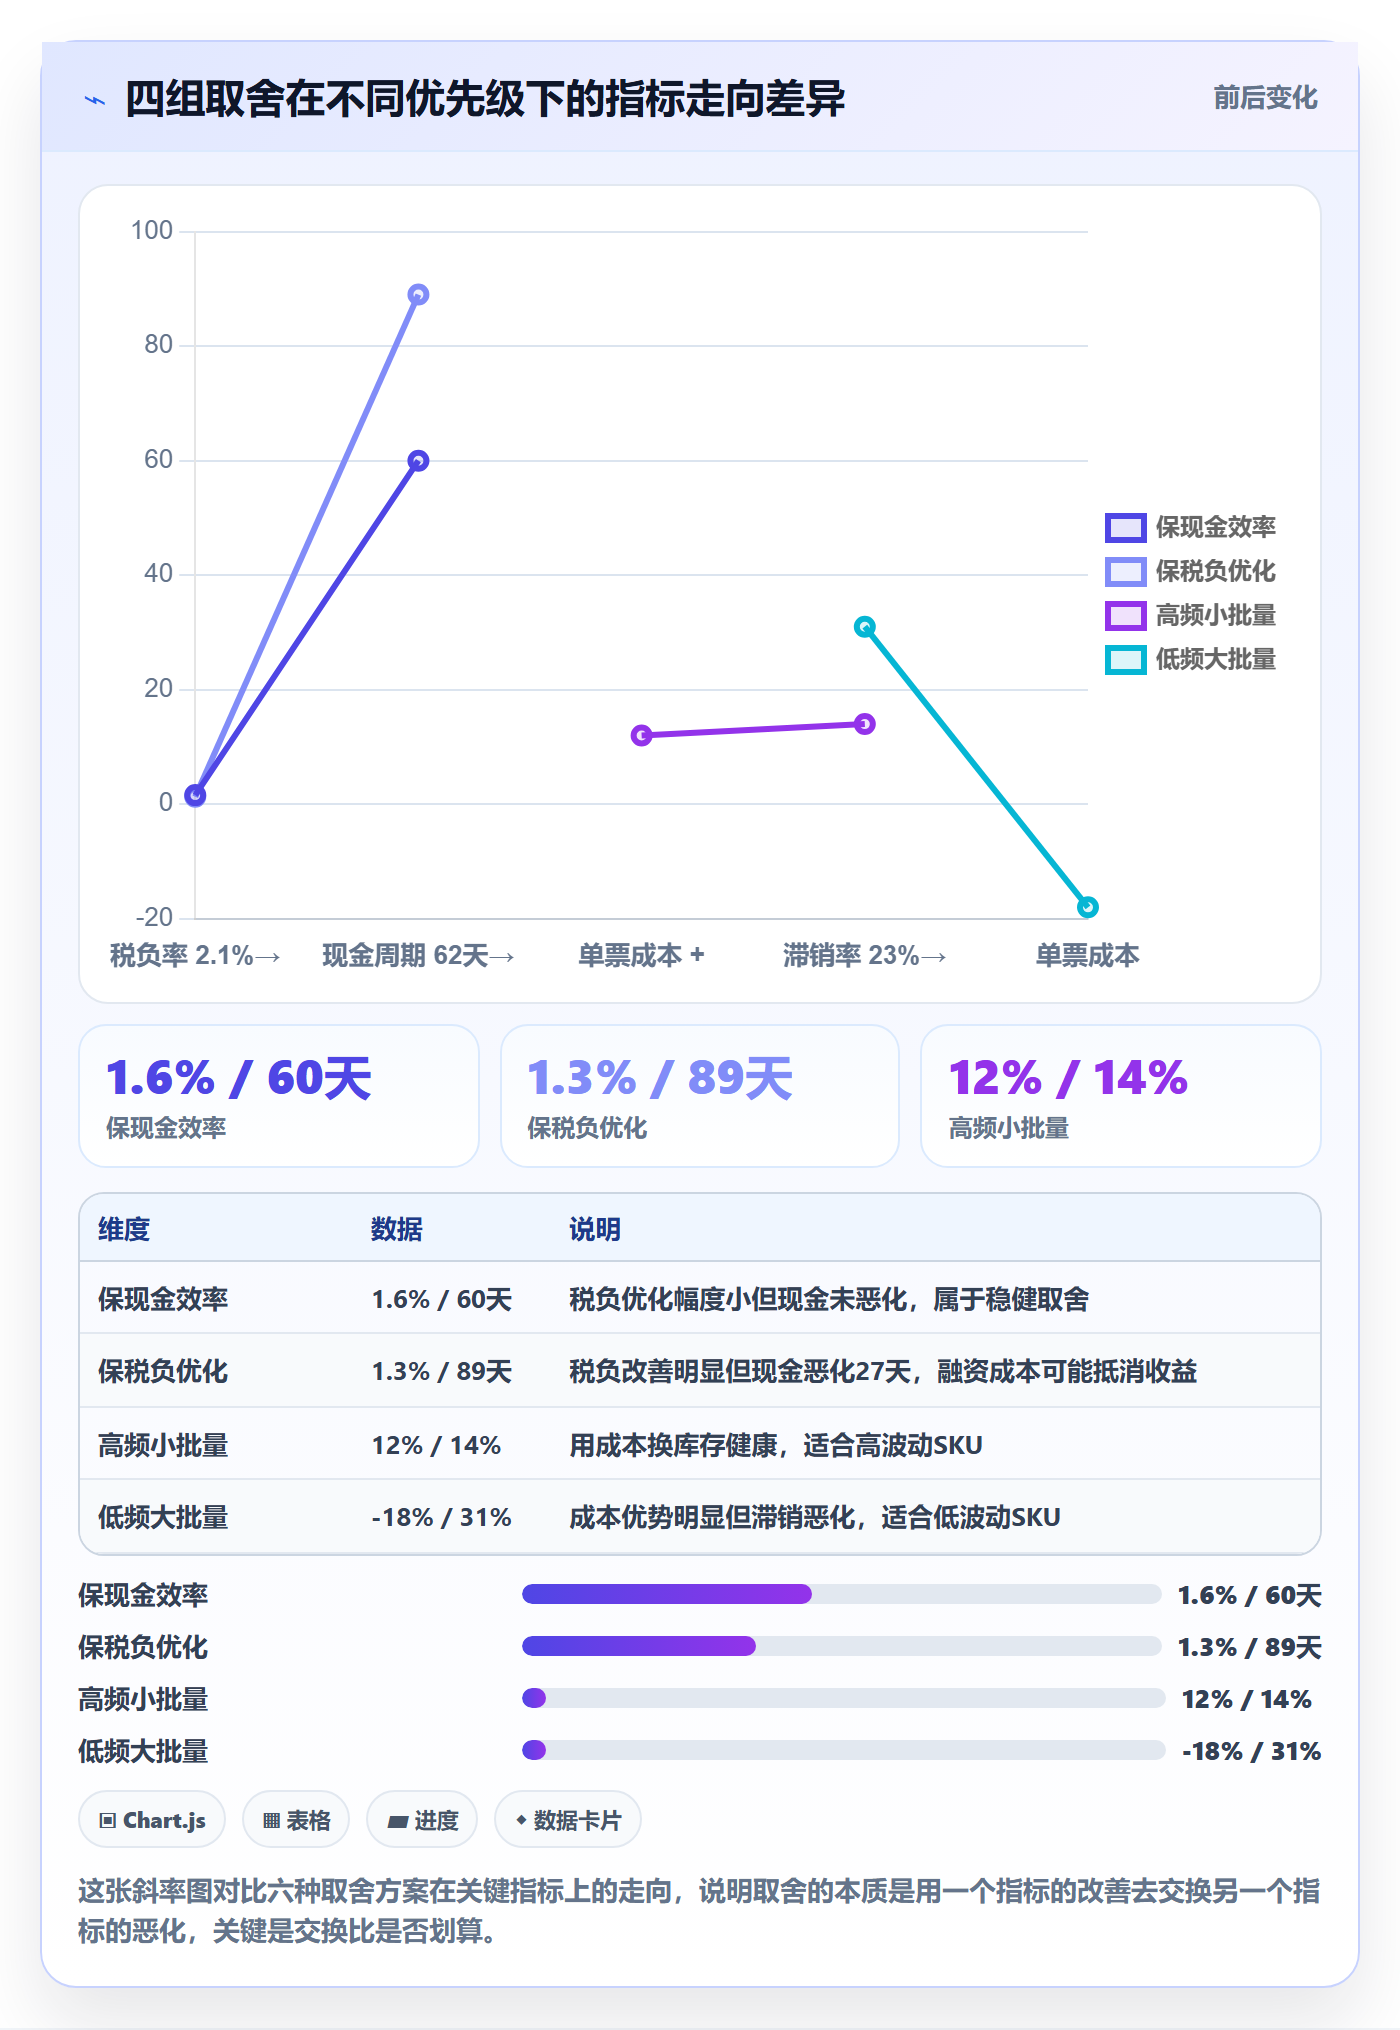Toggle 保税负优化 legend swatch
This screenshot has width=1400, height=2030.
[x=1125, y=571]
